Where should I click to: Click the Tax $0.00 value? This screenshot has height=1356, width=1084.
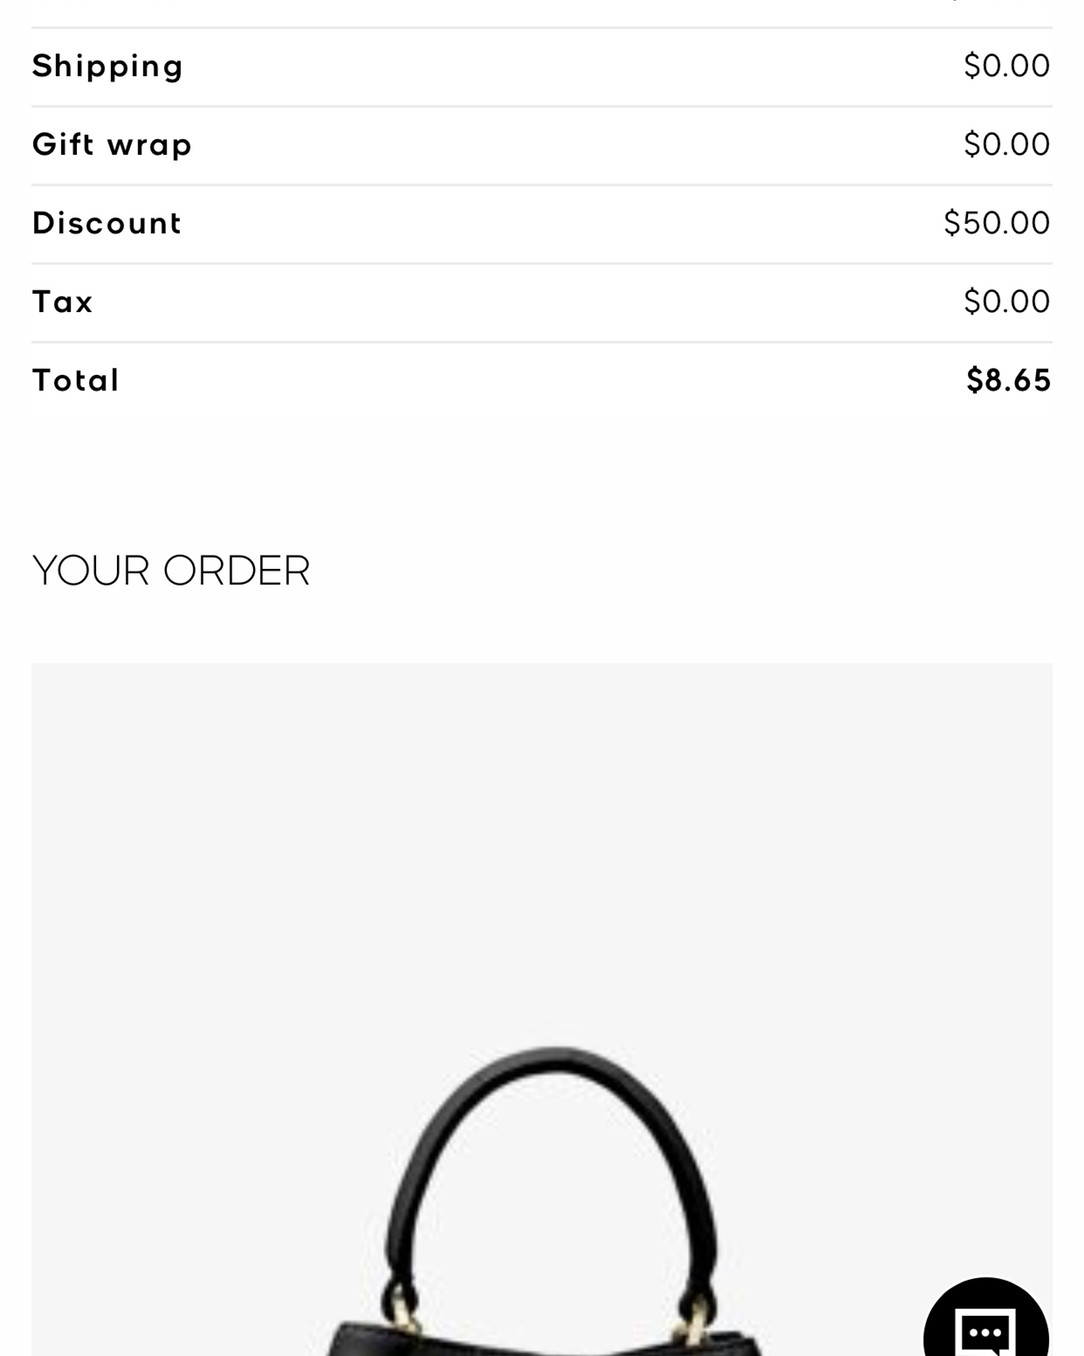[1006, 301]
